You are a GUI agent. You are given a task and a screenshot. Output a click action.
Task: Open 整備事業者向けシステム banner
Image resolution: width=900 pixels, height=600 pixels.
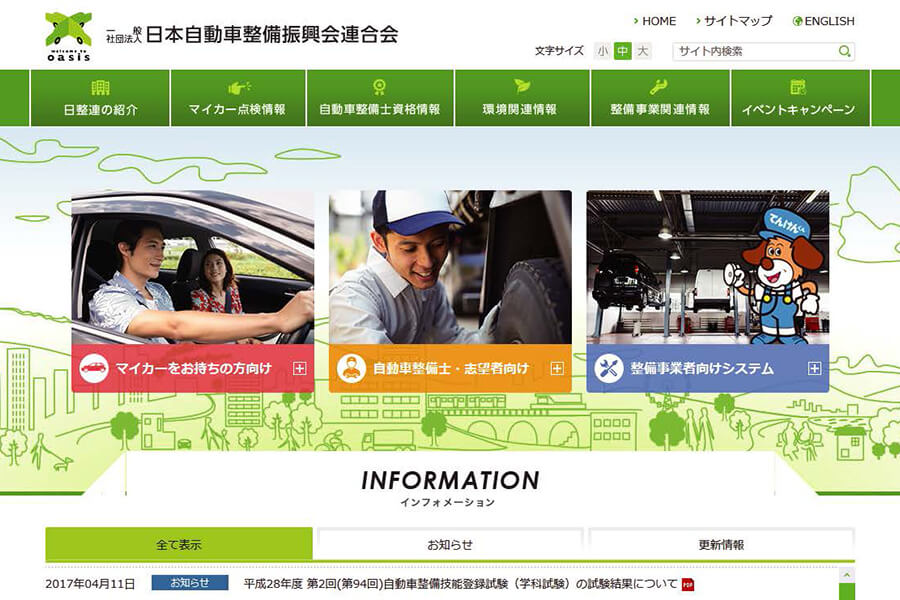[x=708, y=369]
